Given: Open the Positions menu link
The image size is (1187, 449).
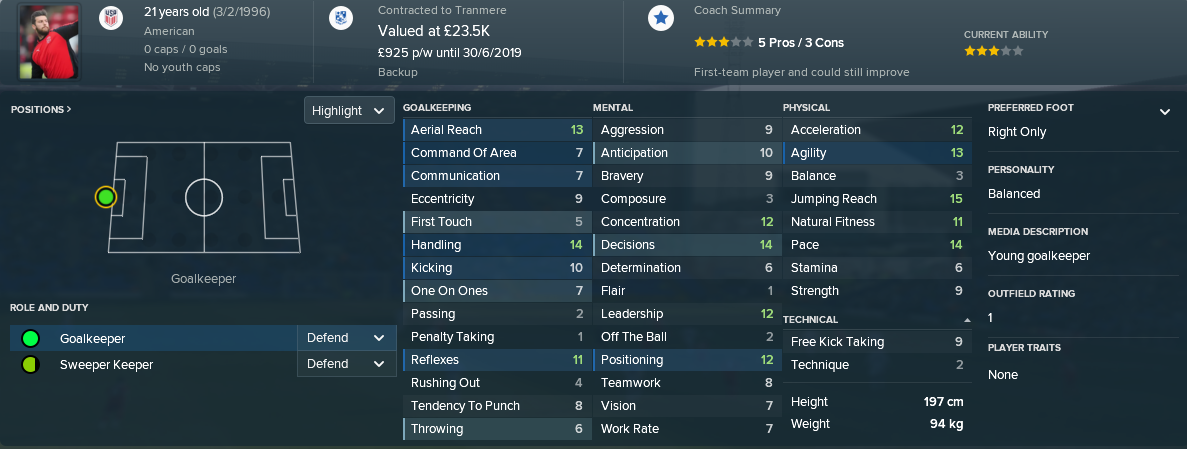Looking at the screenshot, I should tap(41, 109).
